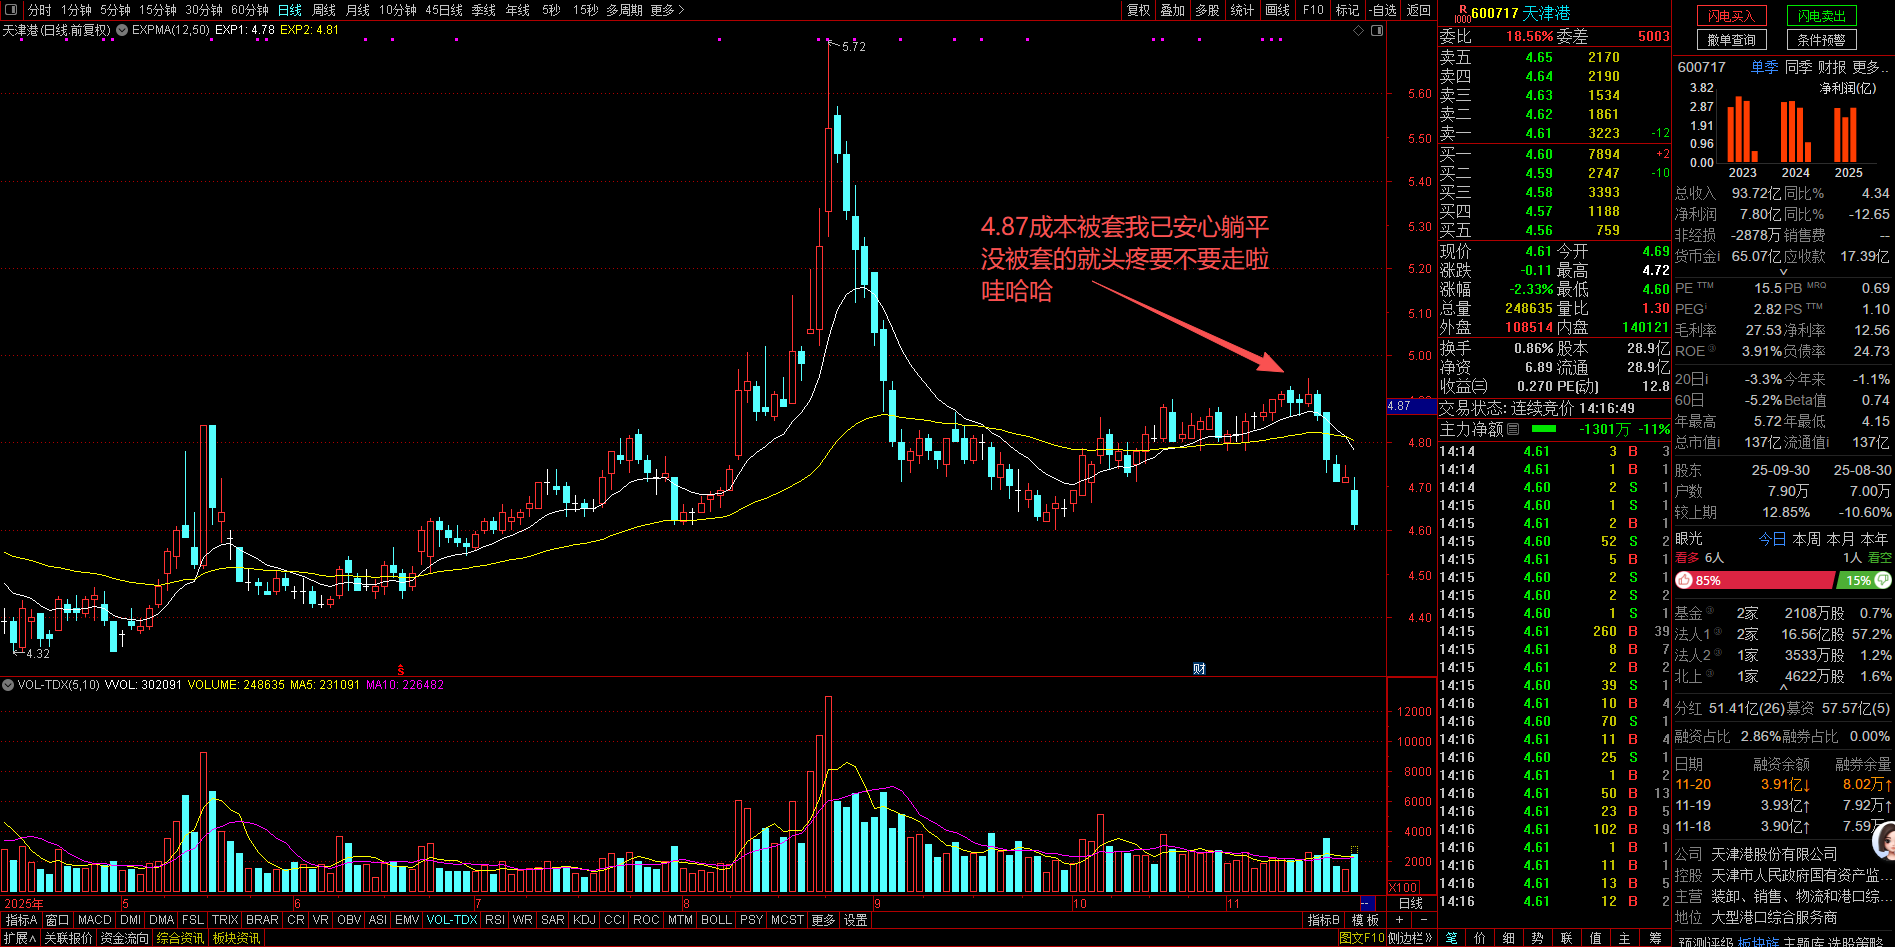Open 更多 indicators list in bottom bar

(823, 920)
